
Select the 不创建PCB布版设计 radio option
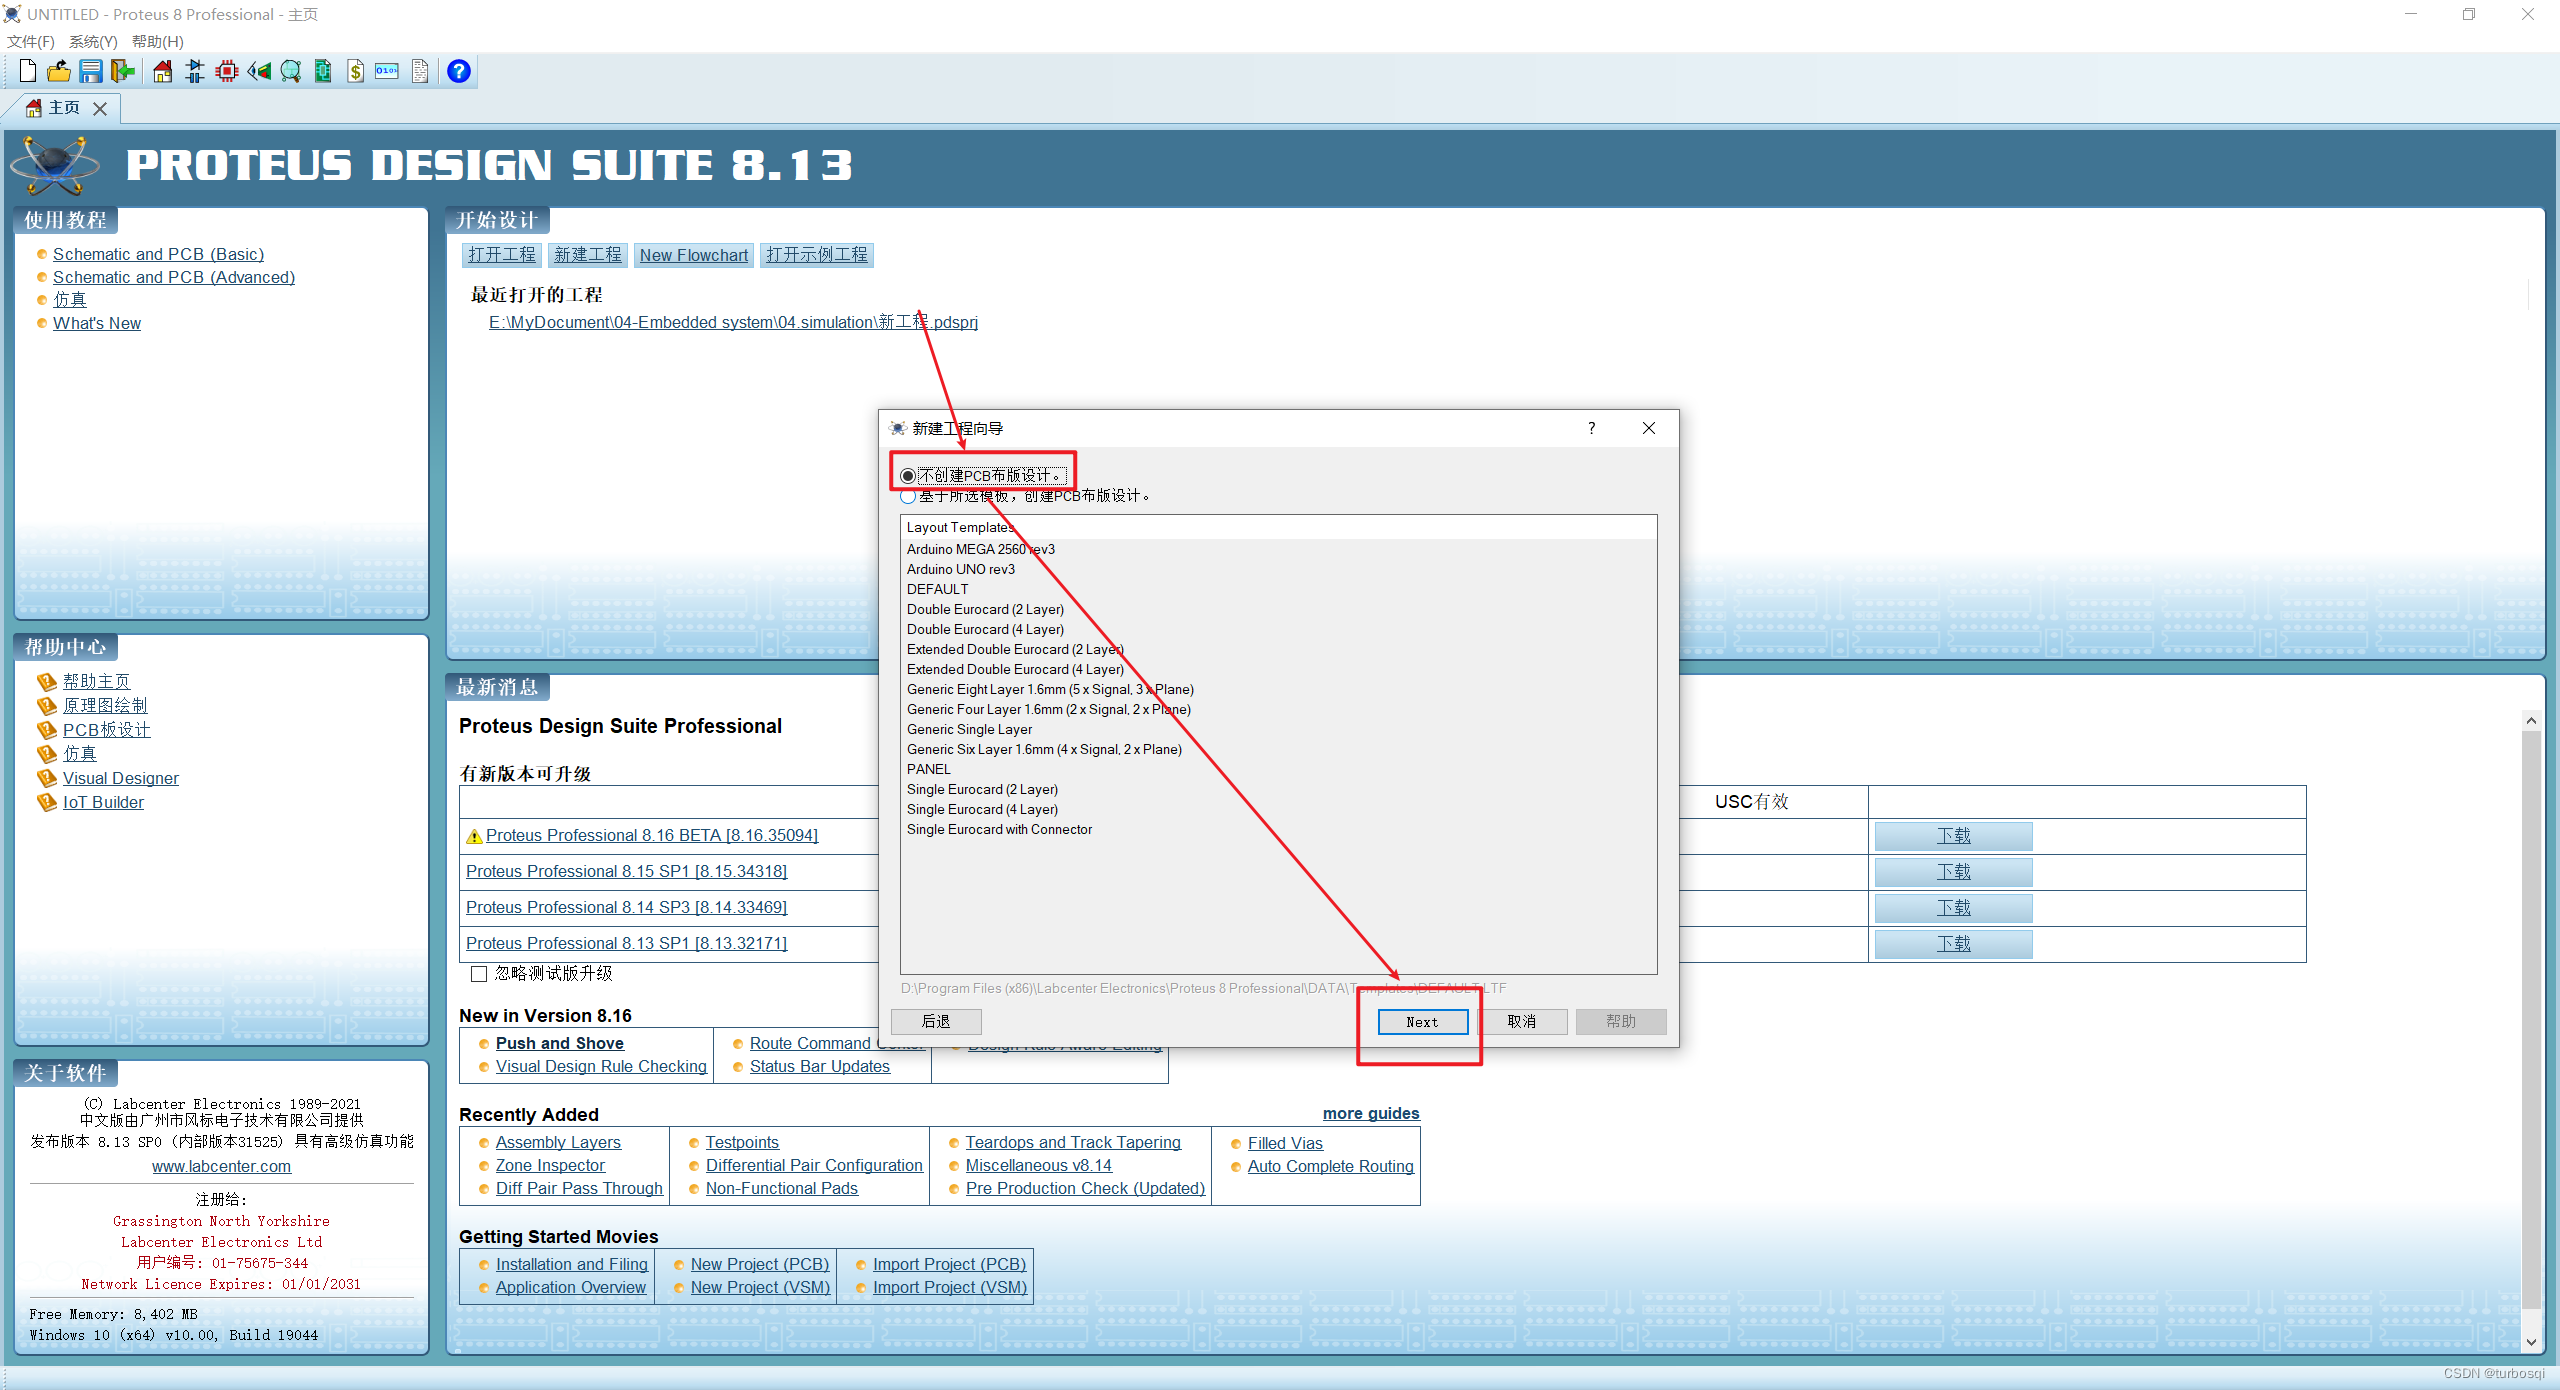907,476
